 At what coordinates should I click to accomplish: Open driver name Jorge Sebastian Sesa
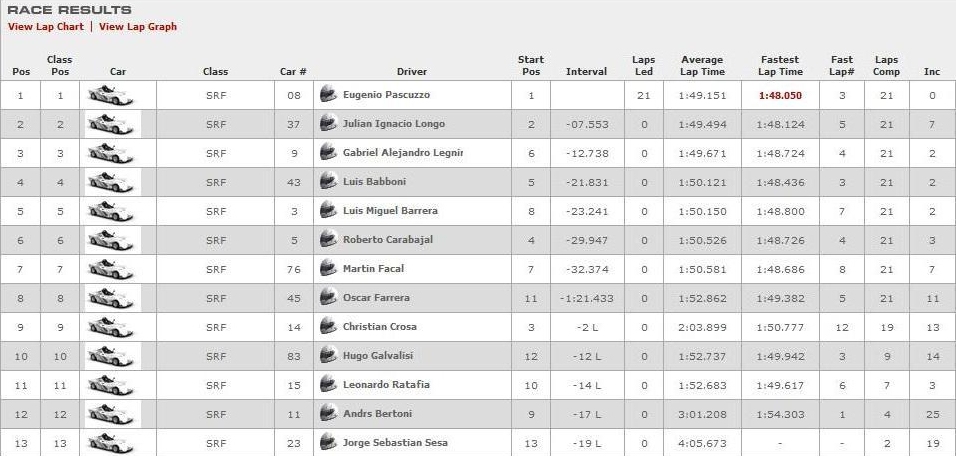[x=395, y=443]
